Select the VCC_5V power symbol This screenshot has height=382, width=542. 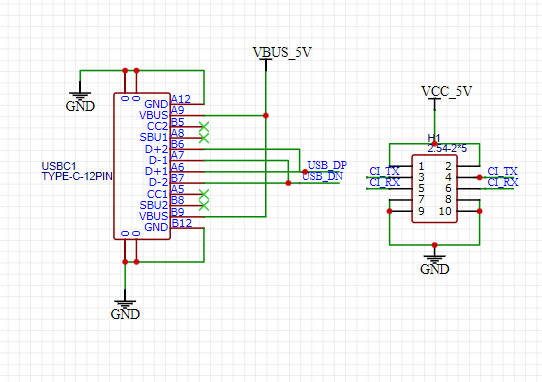pos(446,97)
